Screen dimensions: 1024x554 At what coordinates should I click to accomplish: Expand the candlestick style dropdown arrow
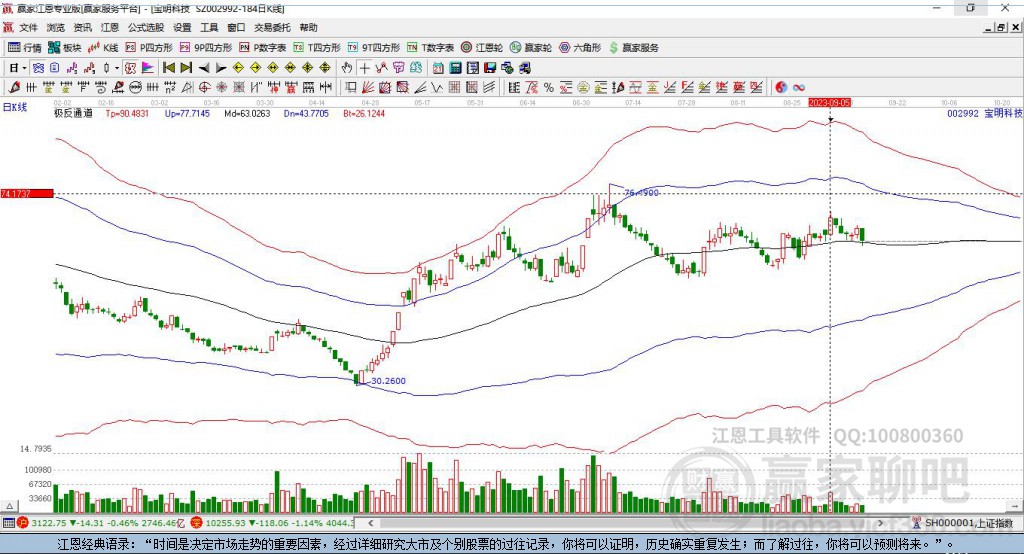coord(117,68)
